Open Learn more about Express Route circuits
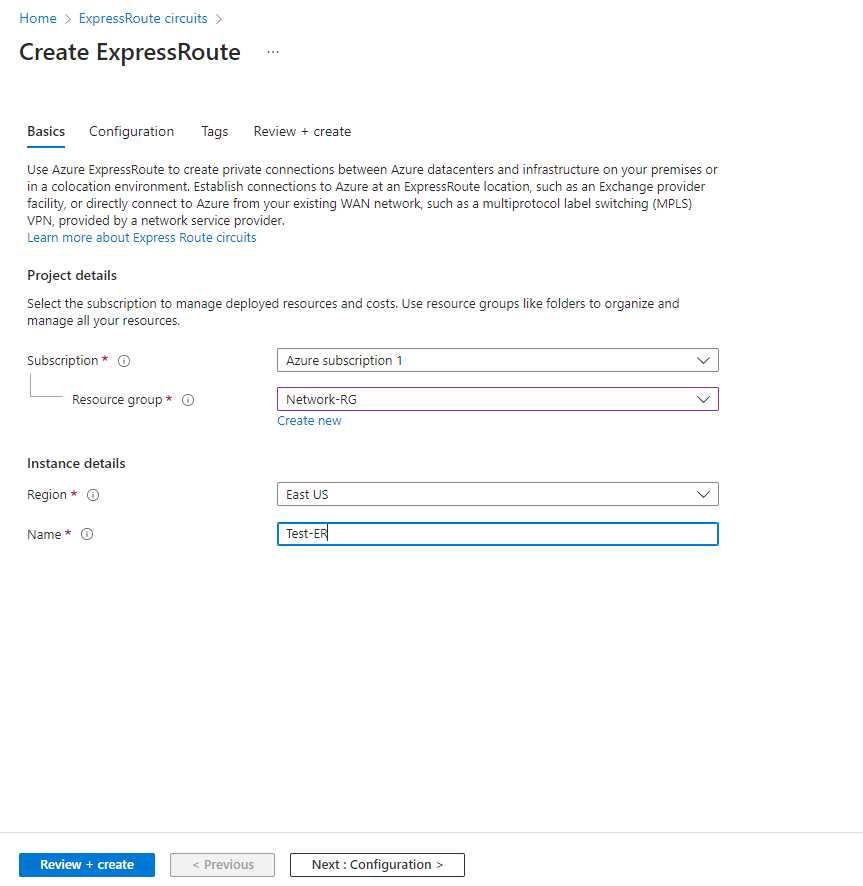 coord(142,238)
